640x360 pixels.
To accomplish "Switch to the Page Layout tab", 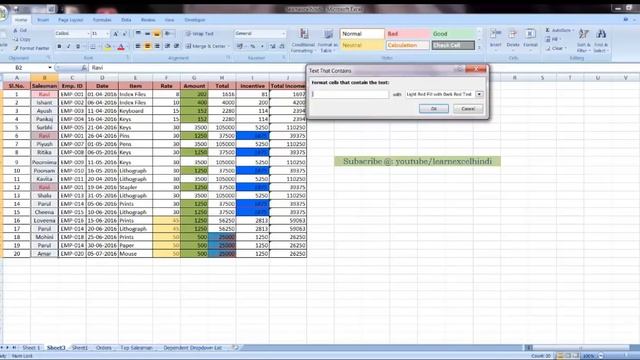I will (71, 20).
